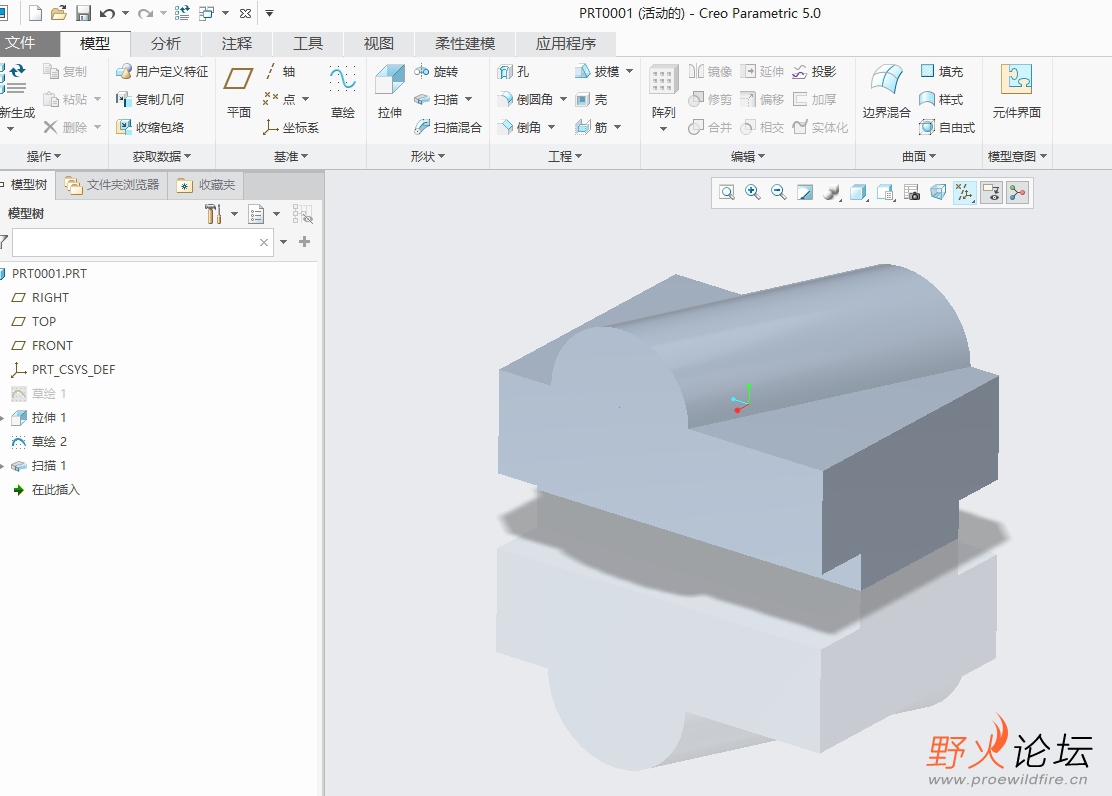Open Operations (操作) group dropdown
This screenshot has width=1112, height=796.
pos(43,156)
